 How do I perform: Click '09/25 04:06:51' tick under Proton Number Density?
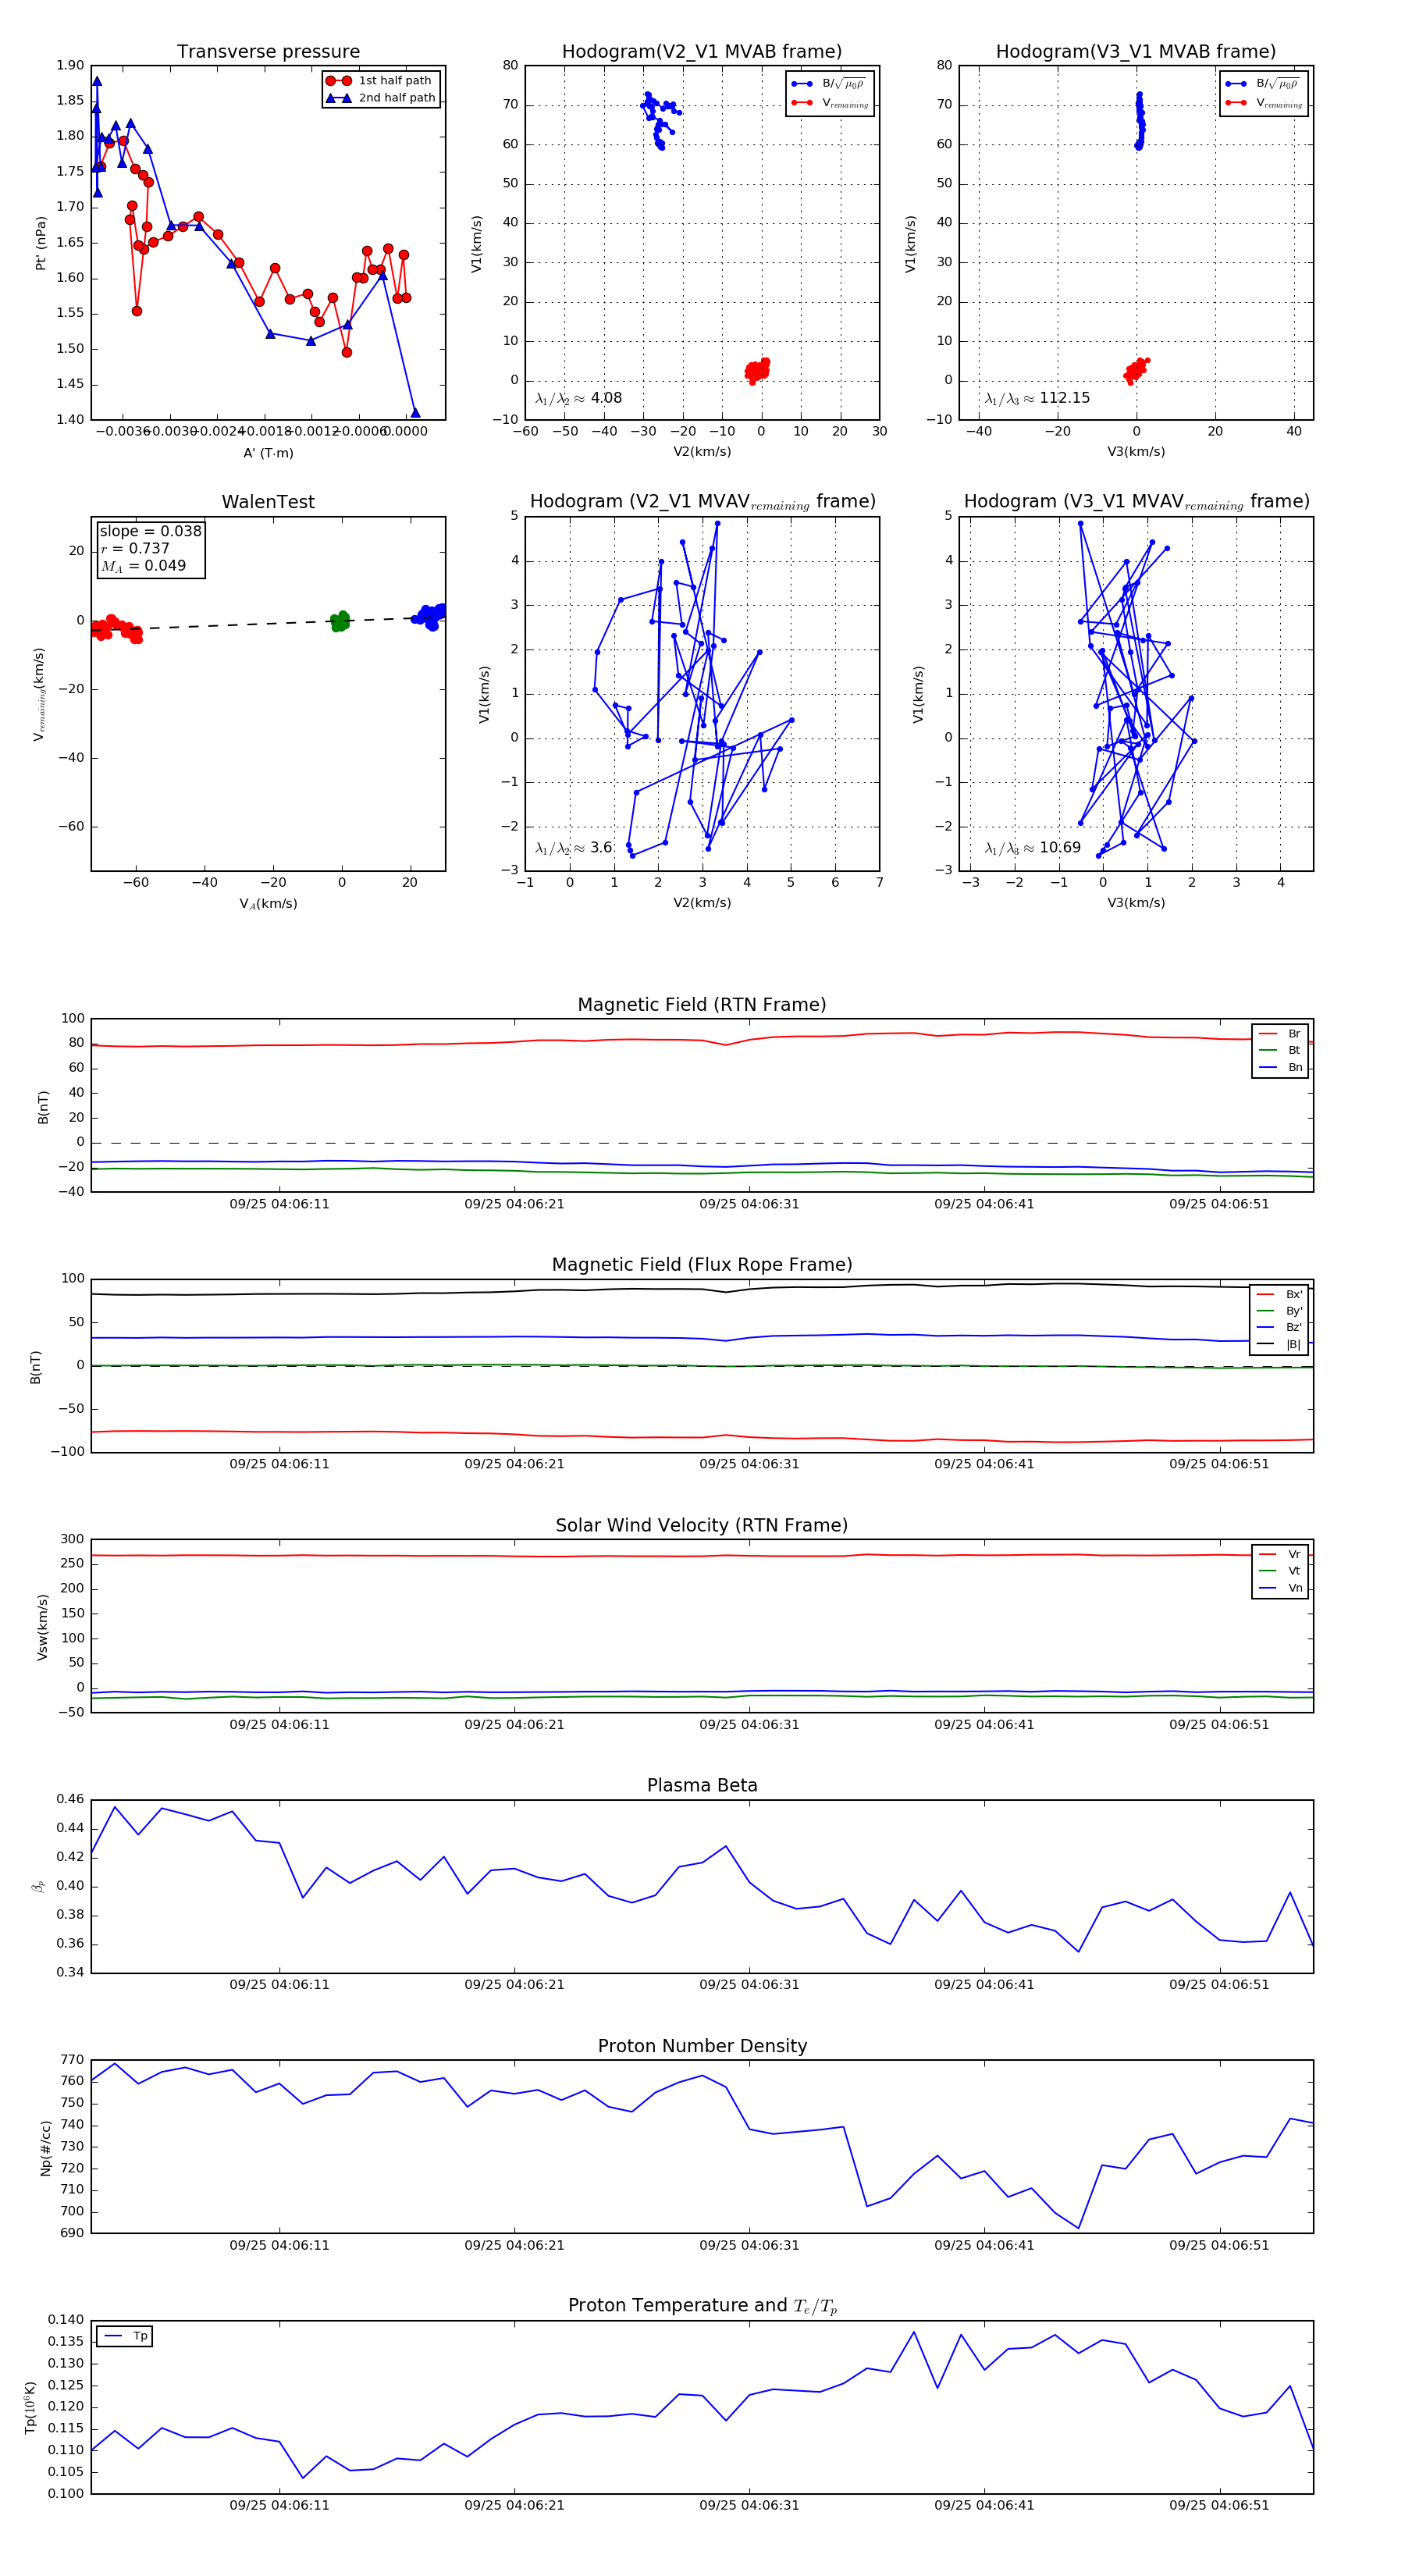pyautogui.click(x=1219, y=2245)
